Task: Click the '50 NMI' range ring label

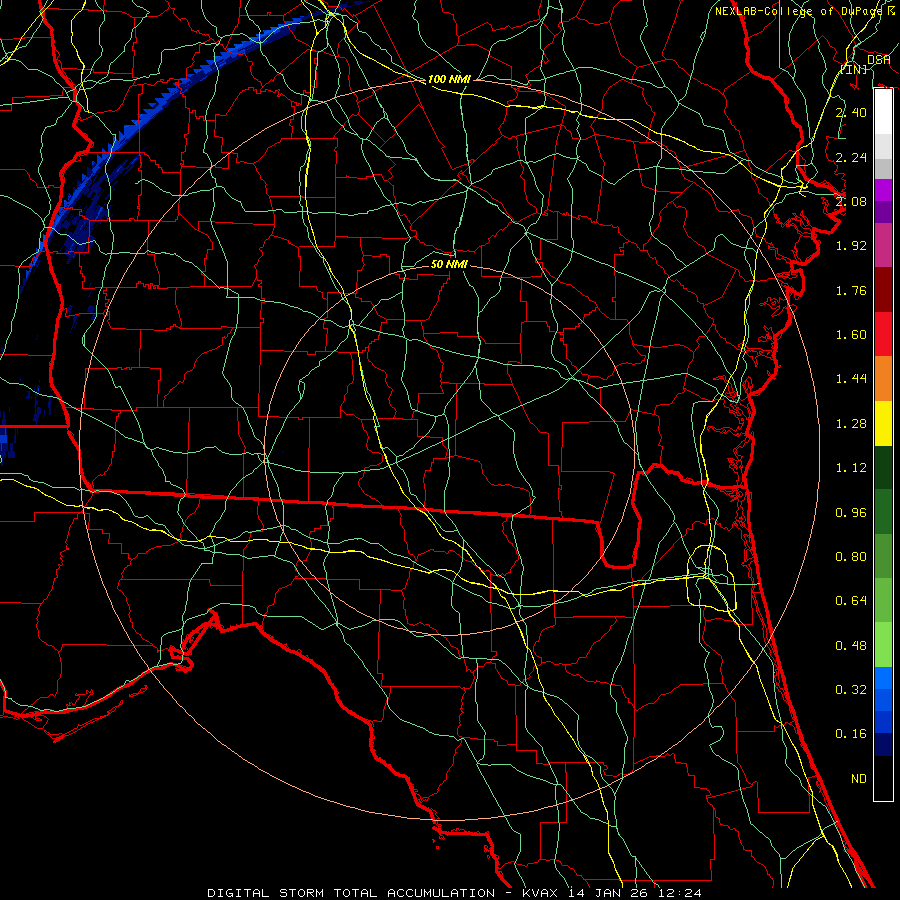Action: 449,264
